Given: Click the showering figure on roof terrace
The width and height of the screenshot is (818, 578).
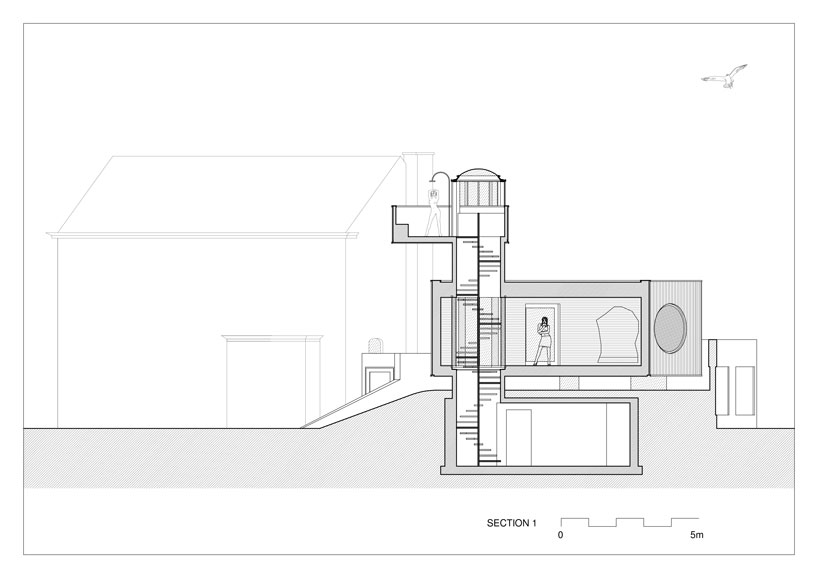Looking at the screenshot, I should [x=434, y=212].
